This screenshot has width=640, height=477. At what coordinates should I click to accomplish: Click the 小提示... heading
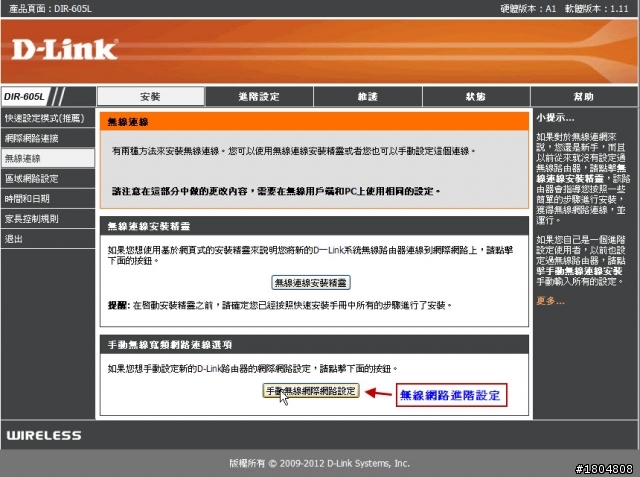(555, 118)
